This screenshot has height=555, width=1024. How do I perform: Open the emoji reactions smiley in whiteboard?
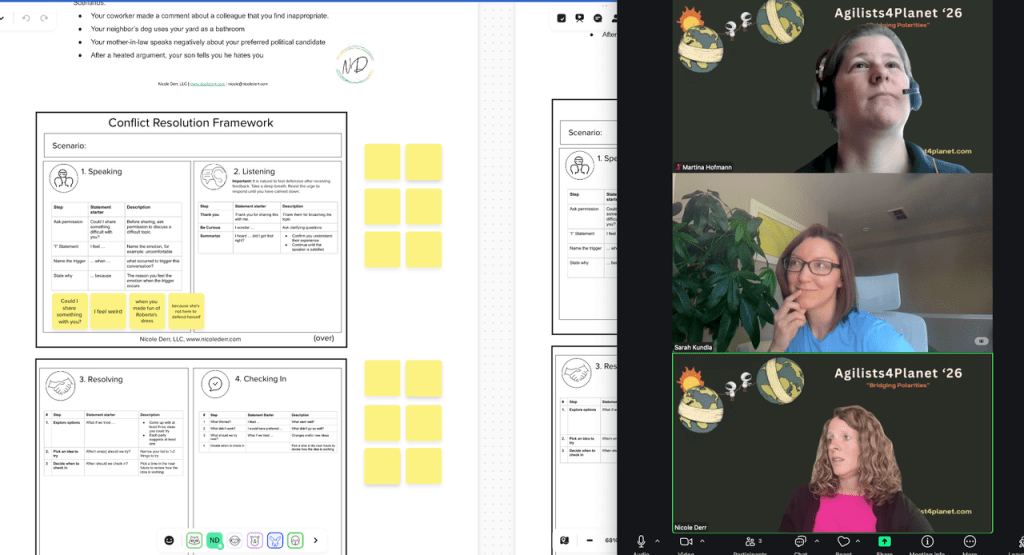coord(169,541)
